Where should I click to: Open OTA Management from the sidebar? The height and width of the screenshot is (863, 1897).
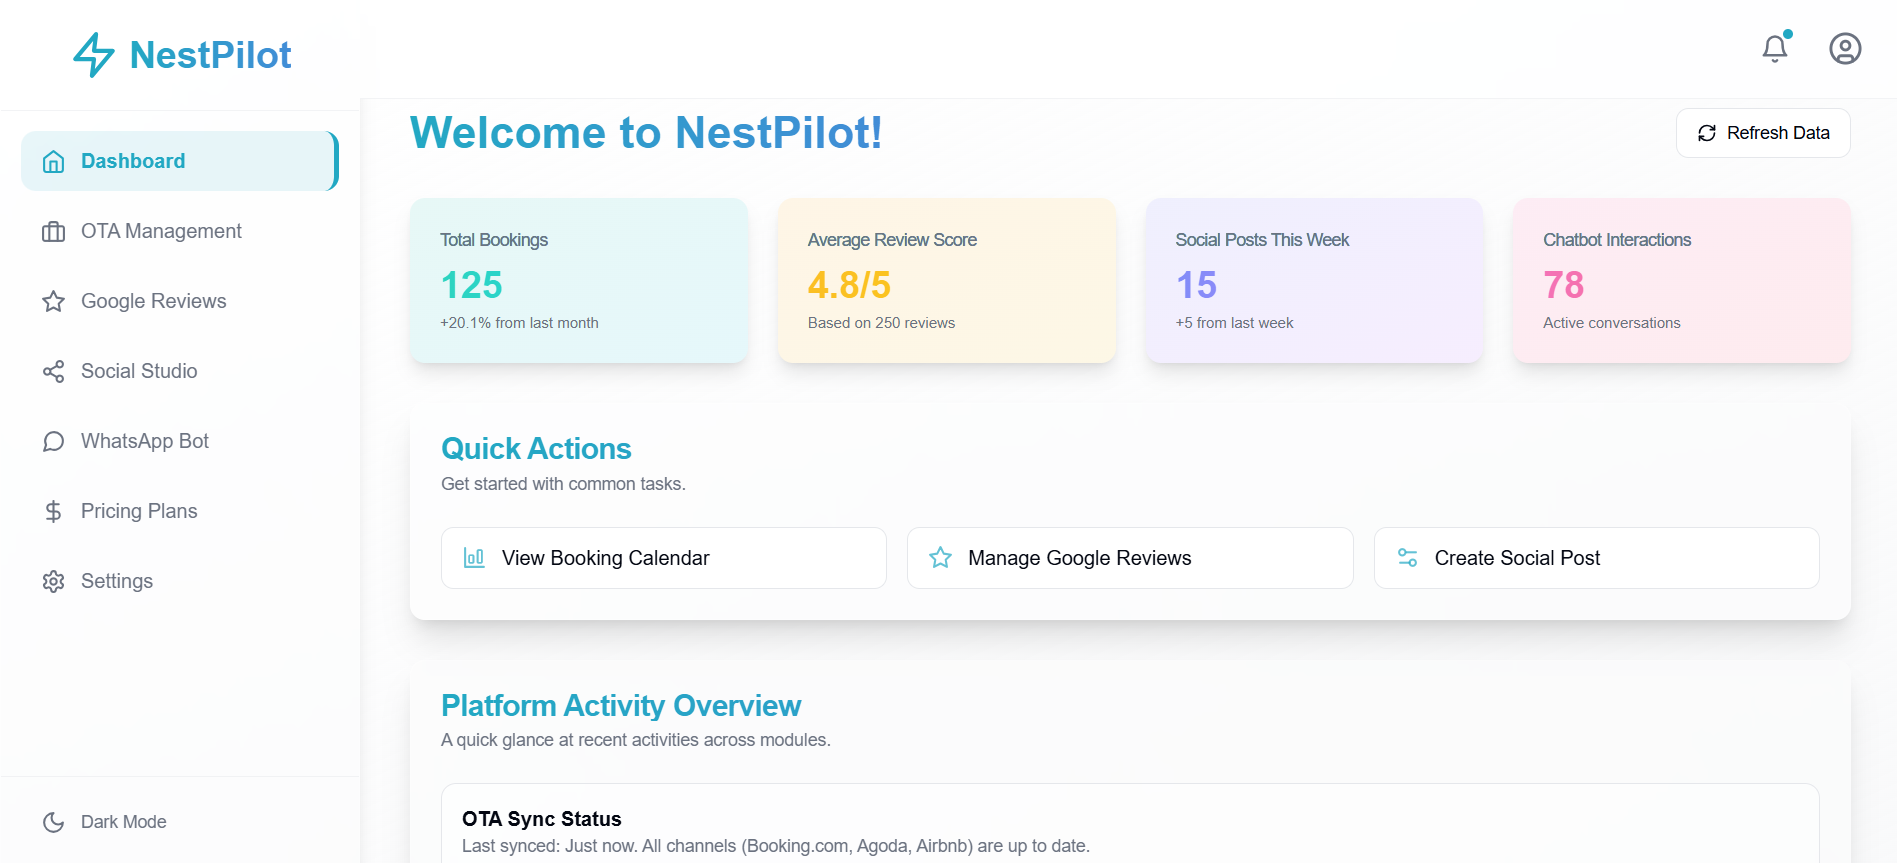pyautogui.click(x=161, y=231)
